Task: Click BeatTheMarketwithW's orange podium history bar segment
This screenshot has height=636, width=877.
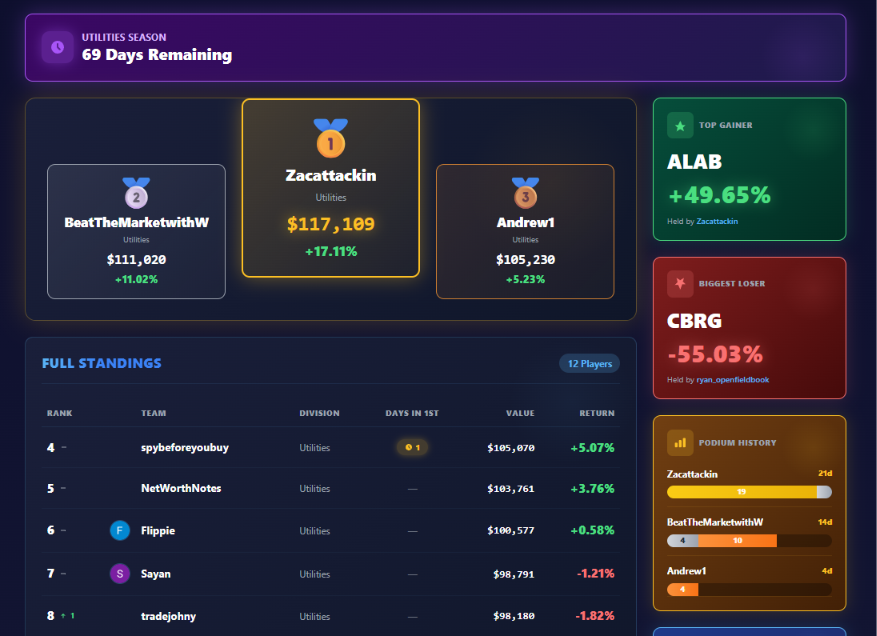Action: point(737,540)
